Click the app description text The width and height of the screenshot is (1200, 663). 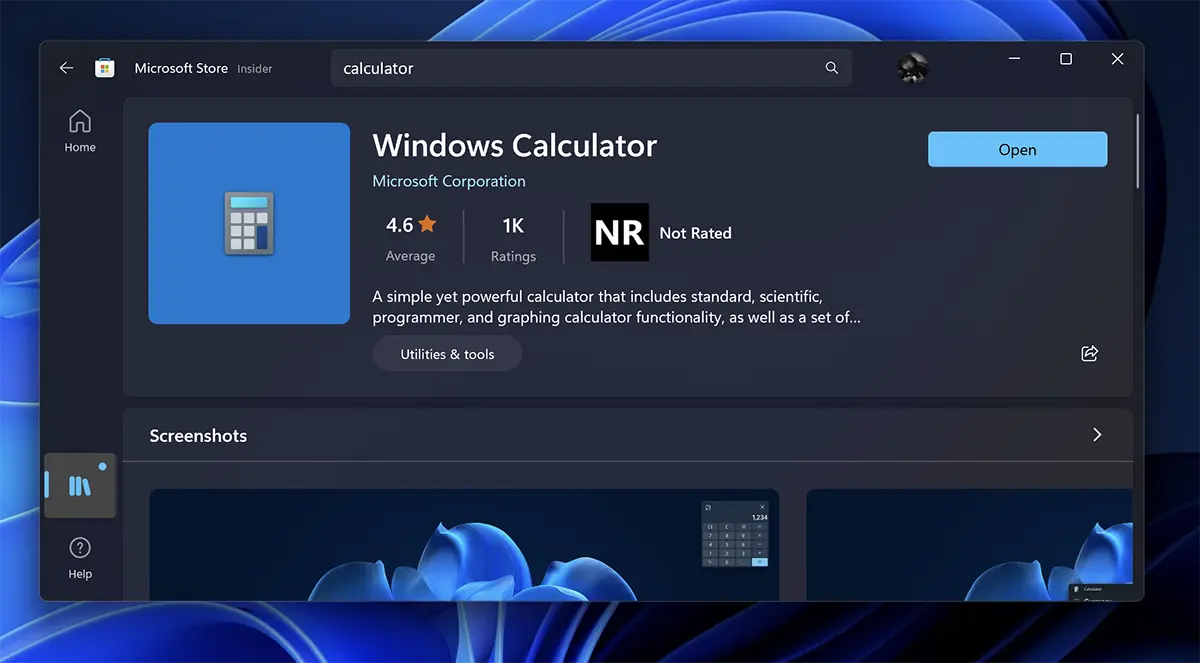(x=617, y=307)
